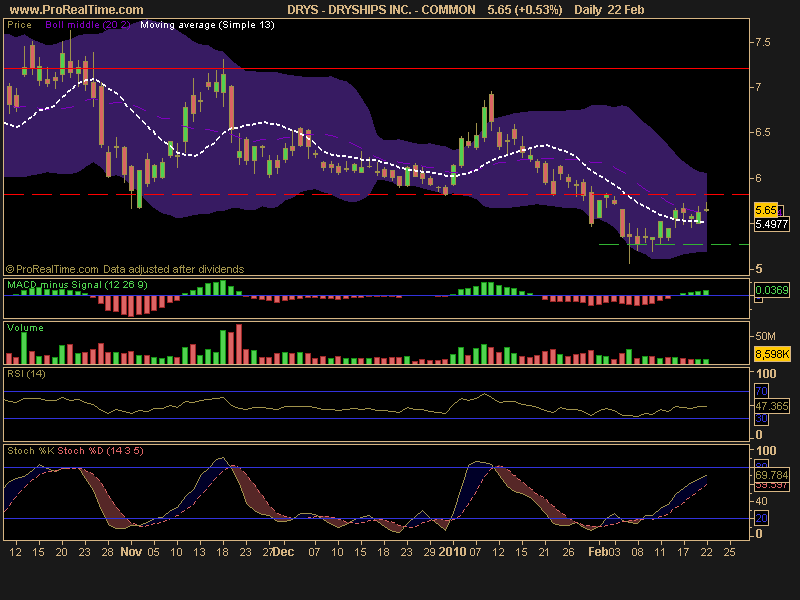Click the Daily 22 Feb timeframe label
The image size is (800, 600).
609,10
